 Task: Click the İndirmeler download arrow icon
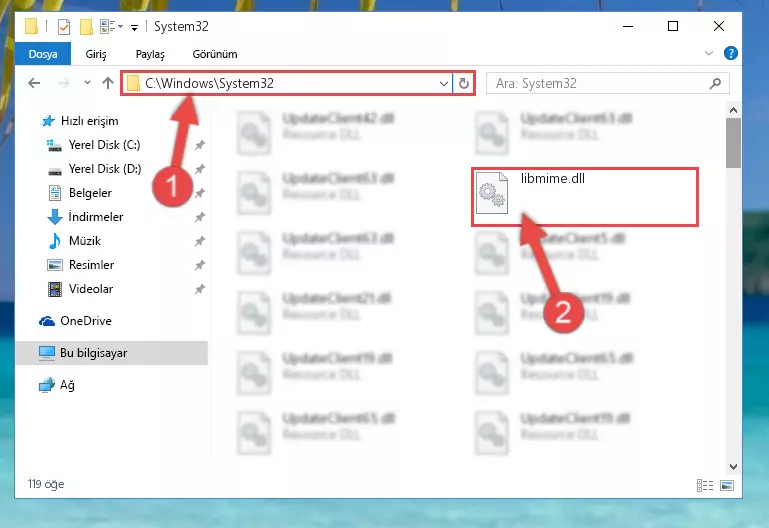click(54, 217)
